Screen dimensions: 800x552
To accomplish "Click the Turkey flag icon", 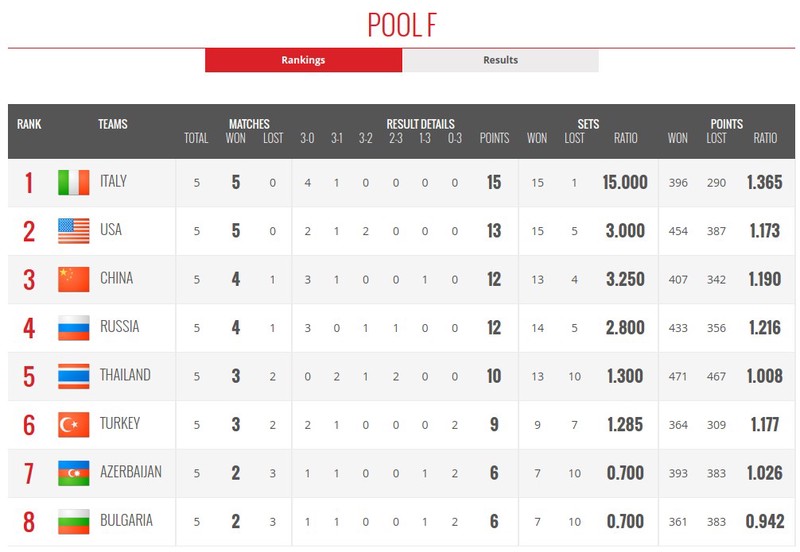I will 73,425.
